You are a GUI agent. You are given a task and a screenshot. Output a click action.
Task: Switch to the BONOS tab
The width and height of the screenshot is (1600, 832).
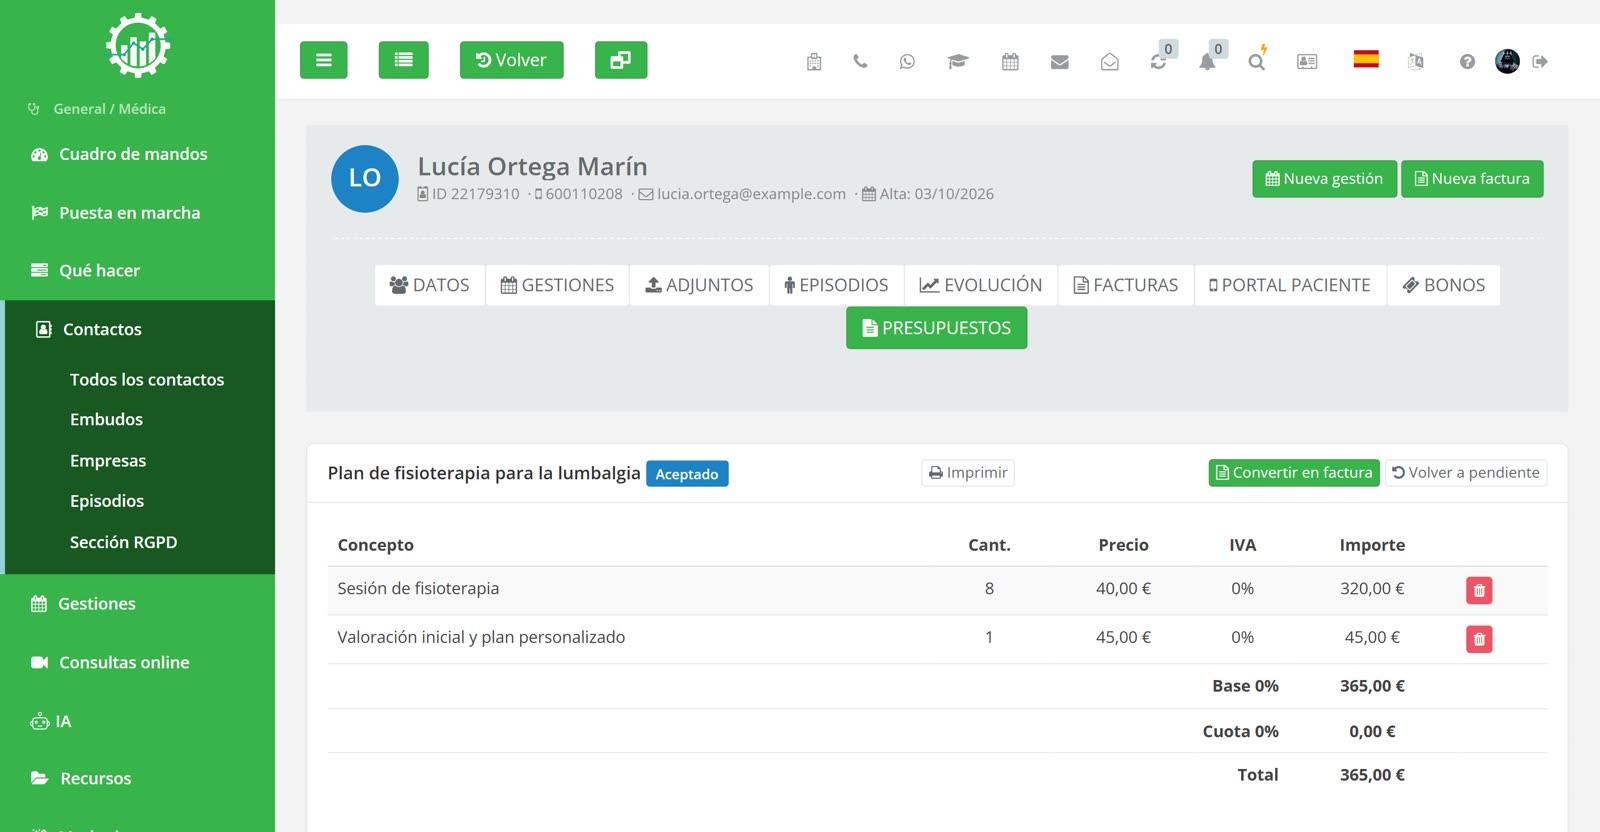coord(1444,285)
